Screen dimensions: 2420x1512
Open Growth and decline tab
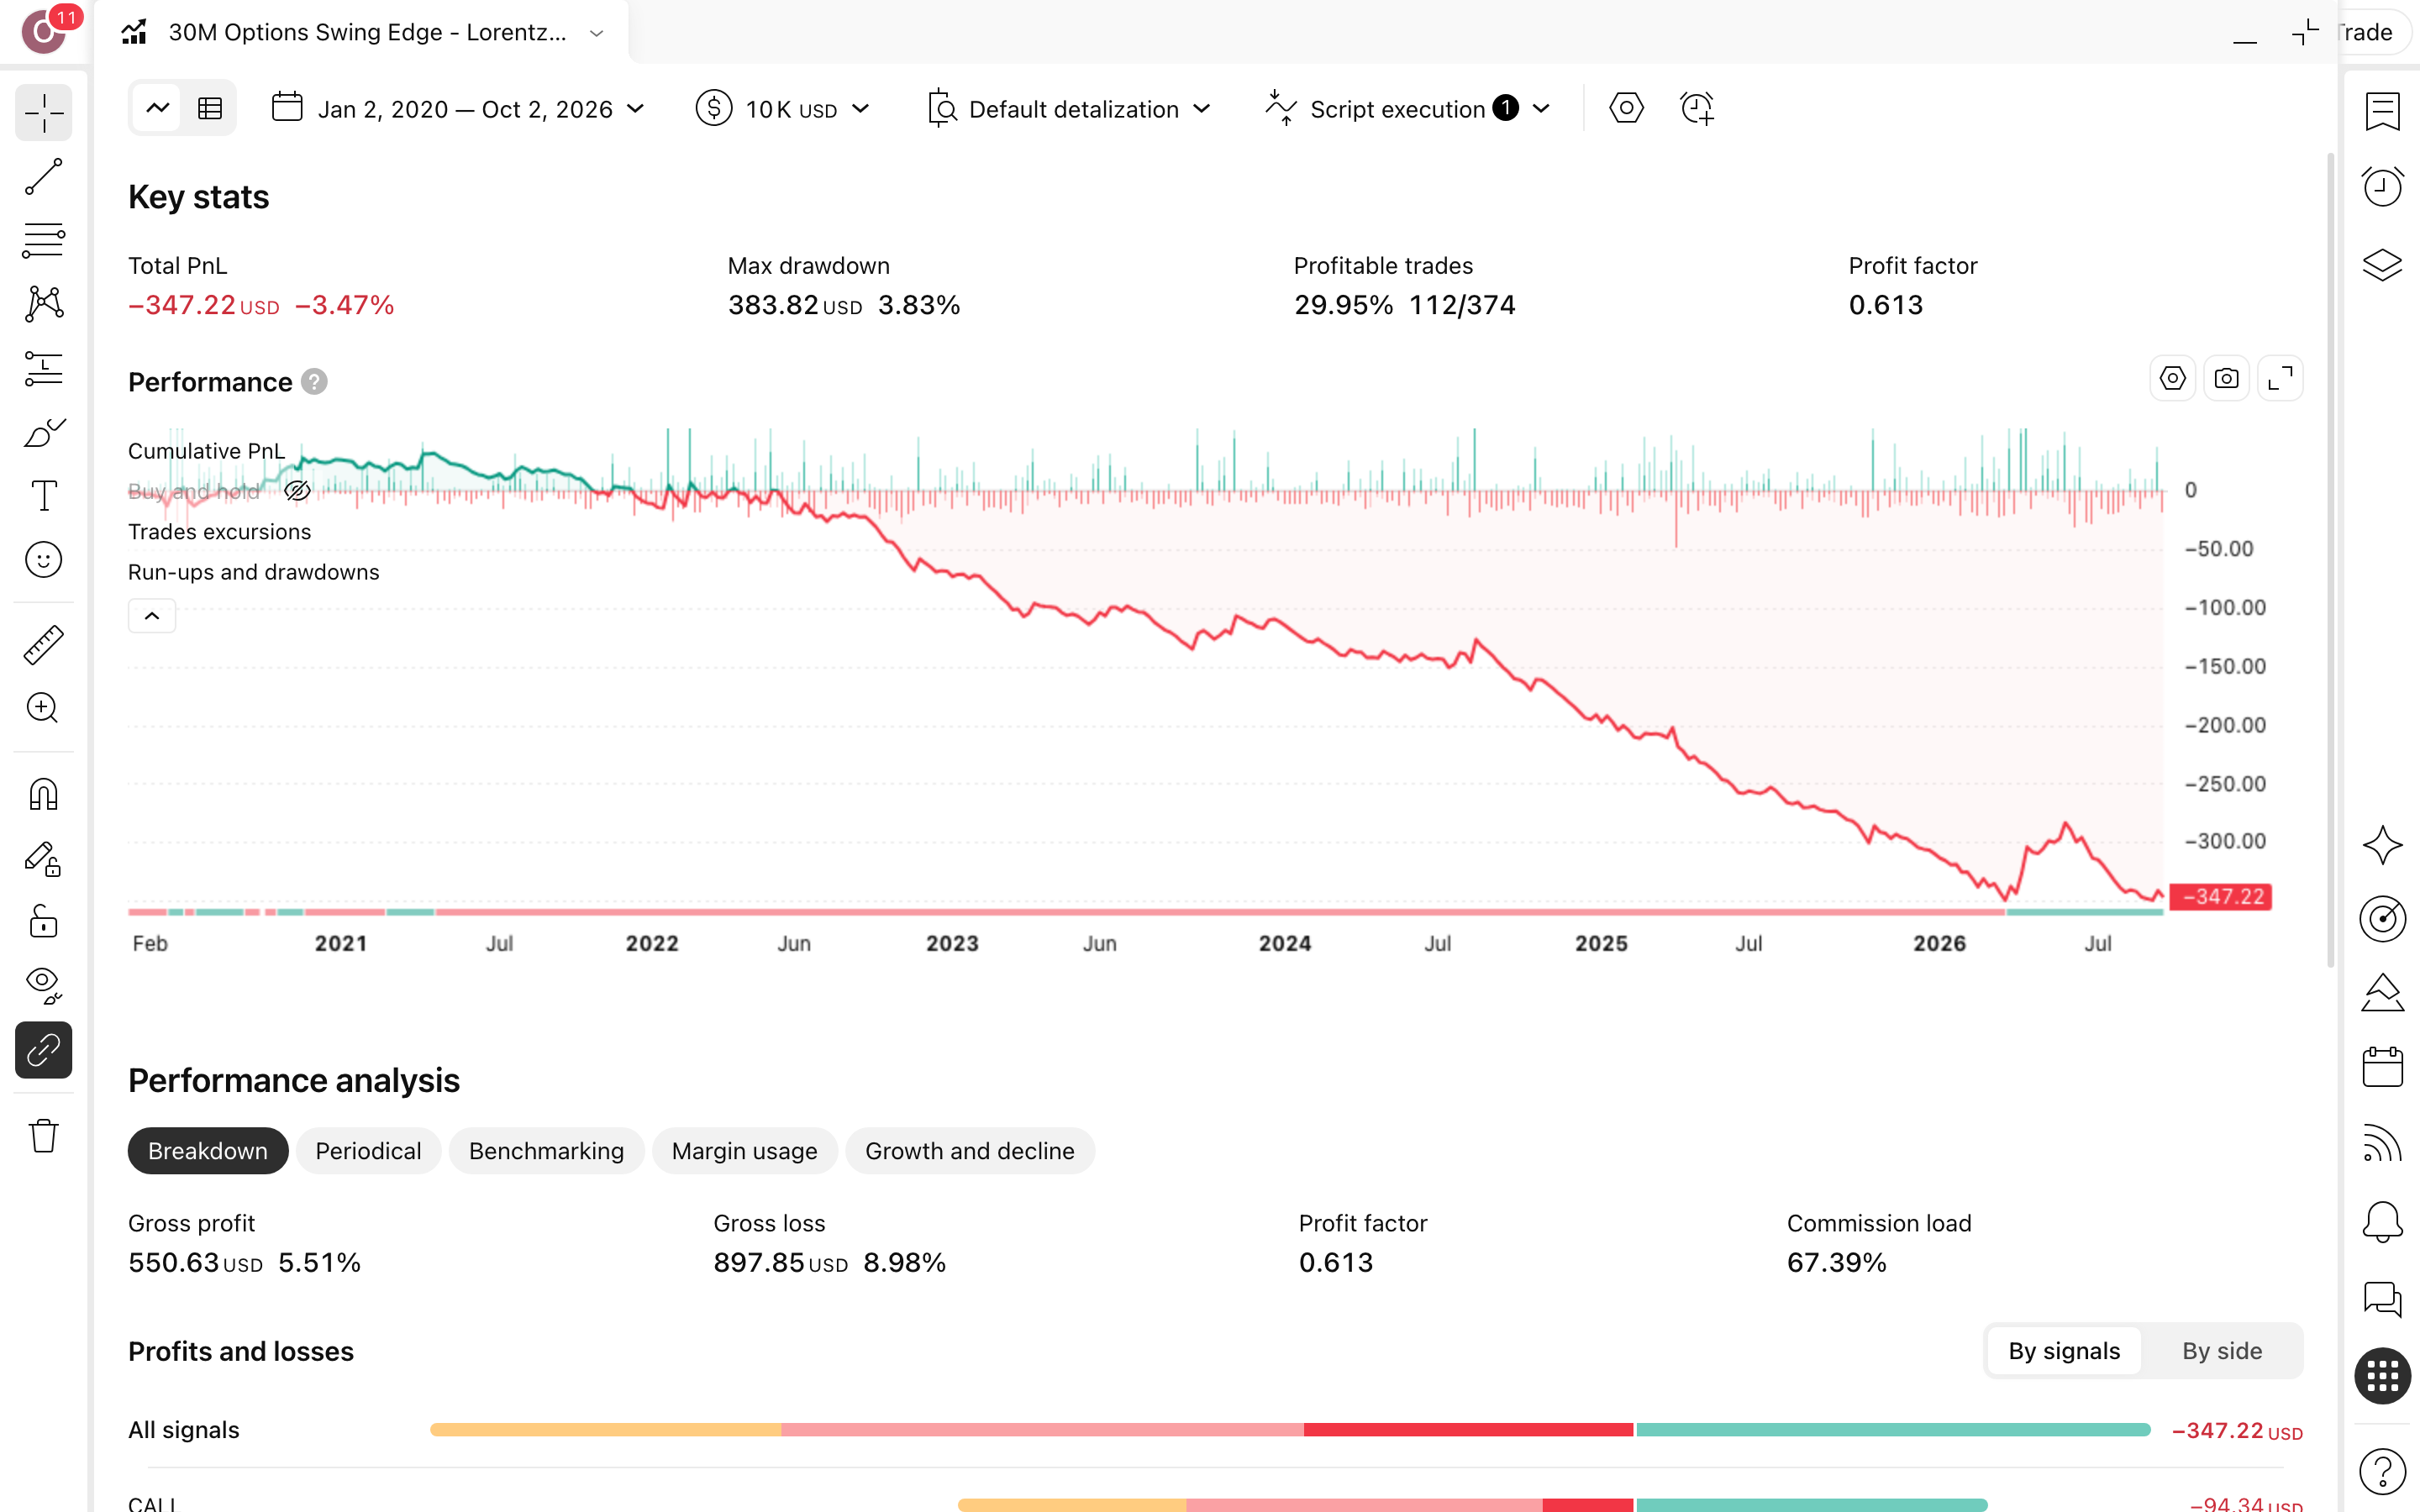click(969, 1151)
